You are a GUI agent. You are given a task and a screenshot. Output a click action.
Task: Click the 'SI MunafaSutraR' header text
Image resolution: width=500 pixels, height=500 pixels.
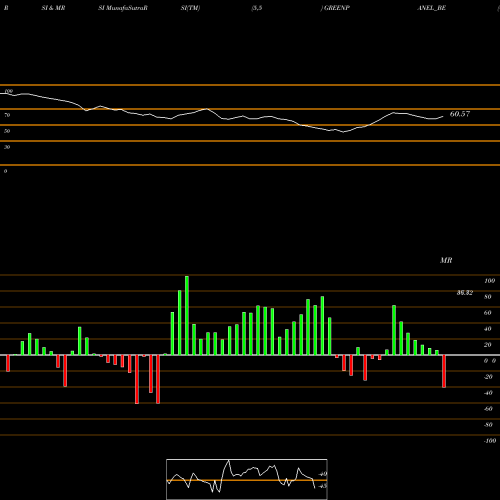click(123, 8)
